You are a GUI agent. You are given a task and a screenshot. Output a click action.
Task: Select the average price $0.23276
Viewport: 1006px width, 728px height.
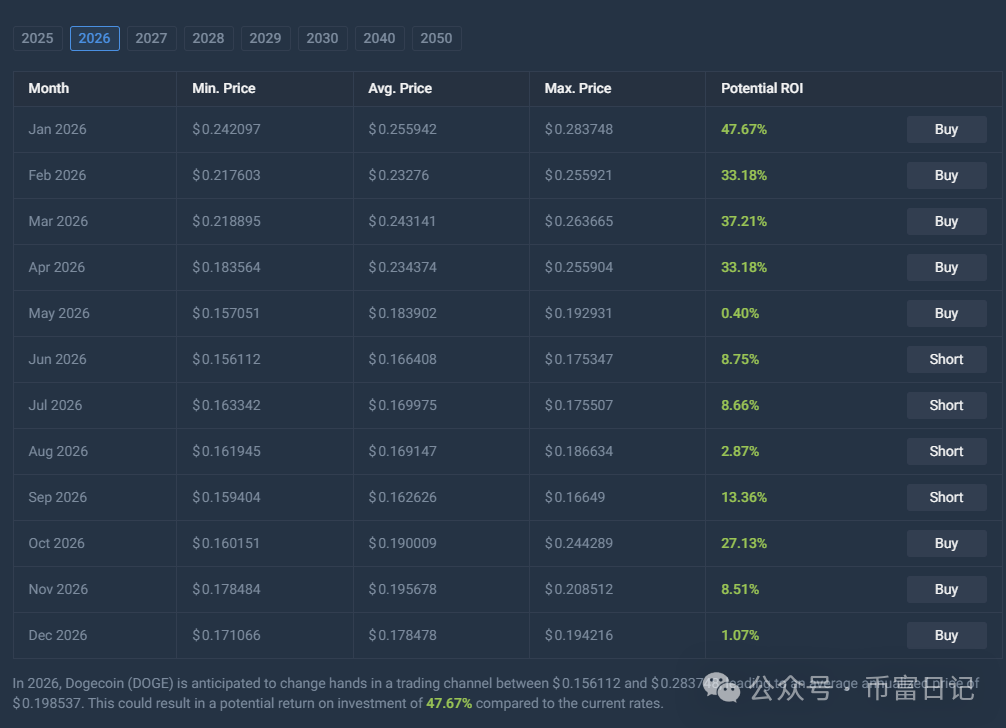(x=398, y=176)
